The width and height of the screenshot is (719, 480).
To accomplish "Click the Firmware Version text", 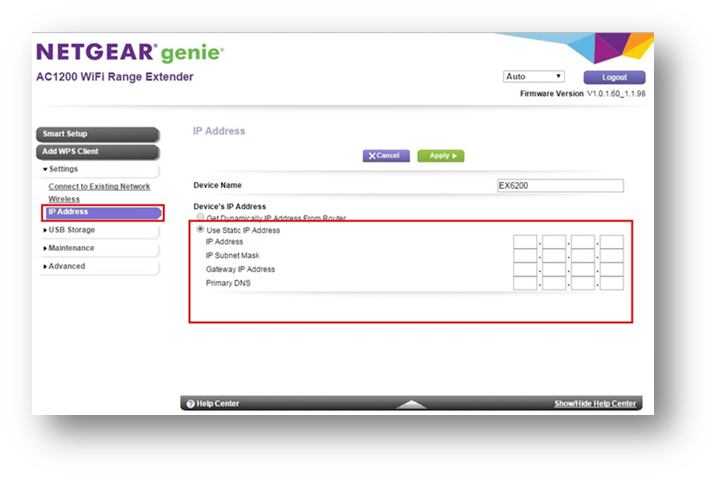I will tap(582, 94).
